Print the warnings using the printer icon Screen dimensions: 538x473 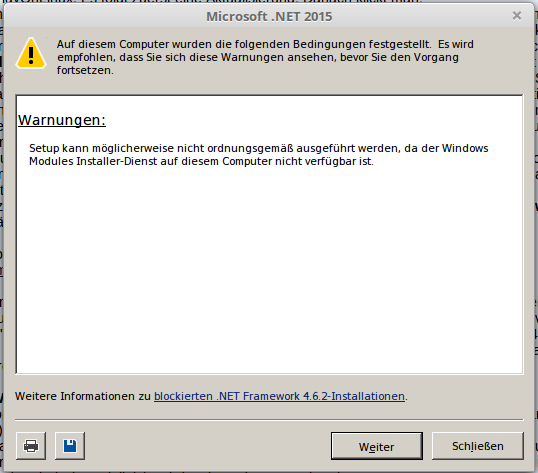point(31,446)
